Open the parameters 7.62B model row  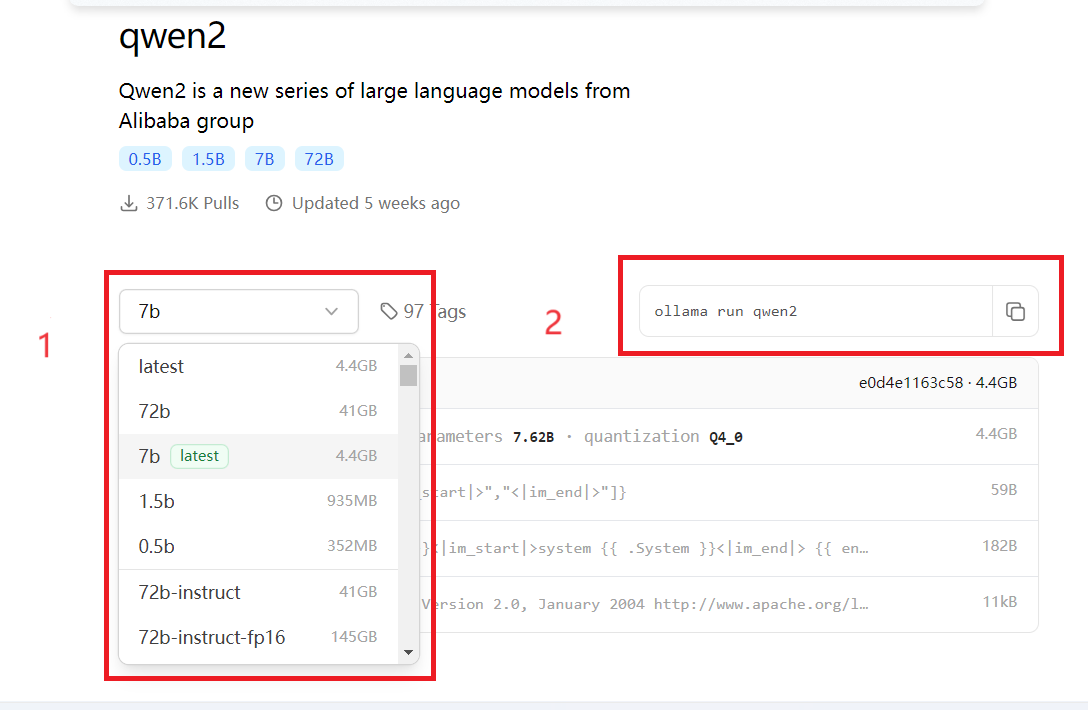(x=729, y=437)
